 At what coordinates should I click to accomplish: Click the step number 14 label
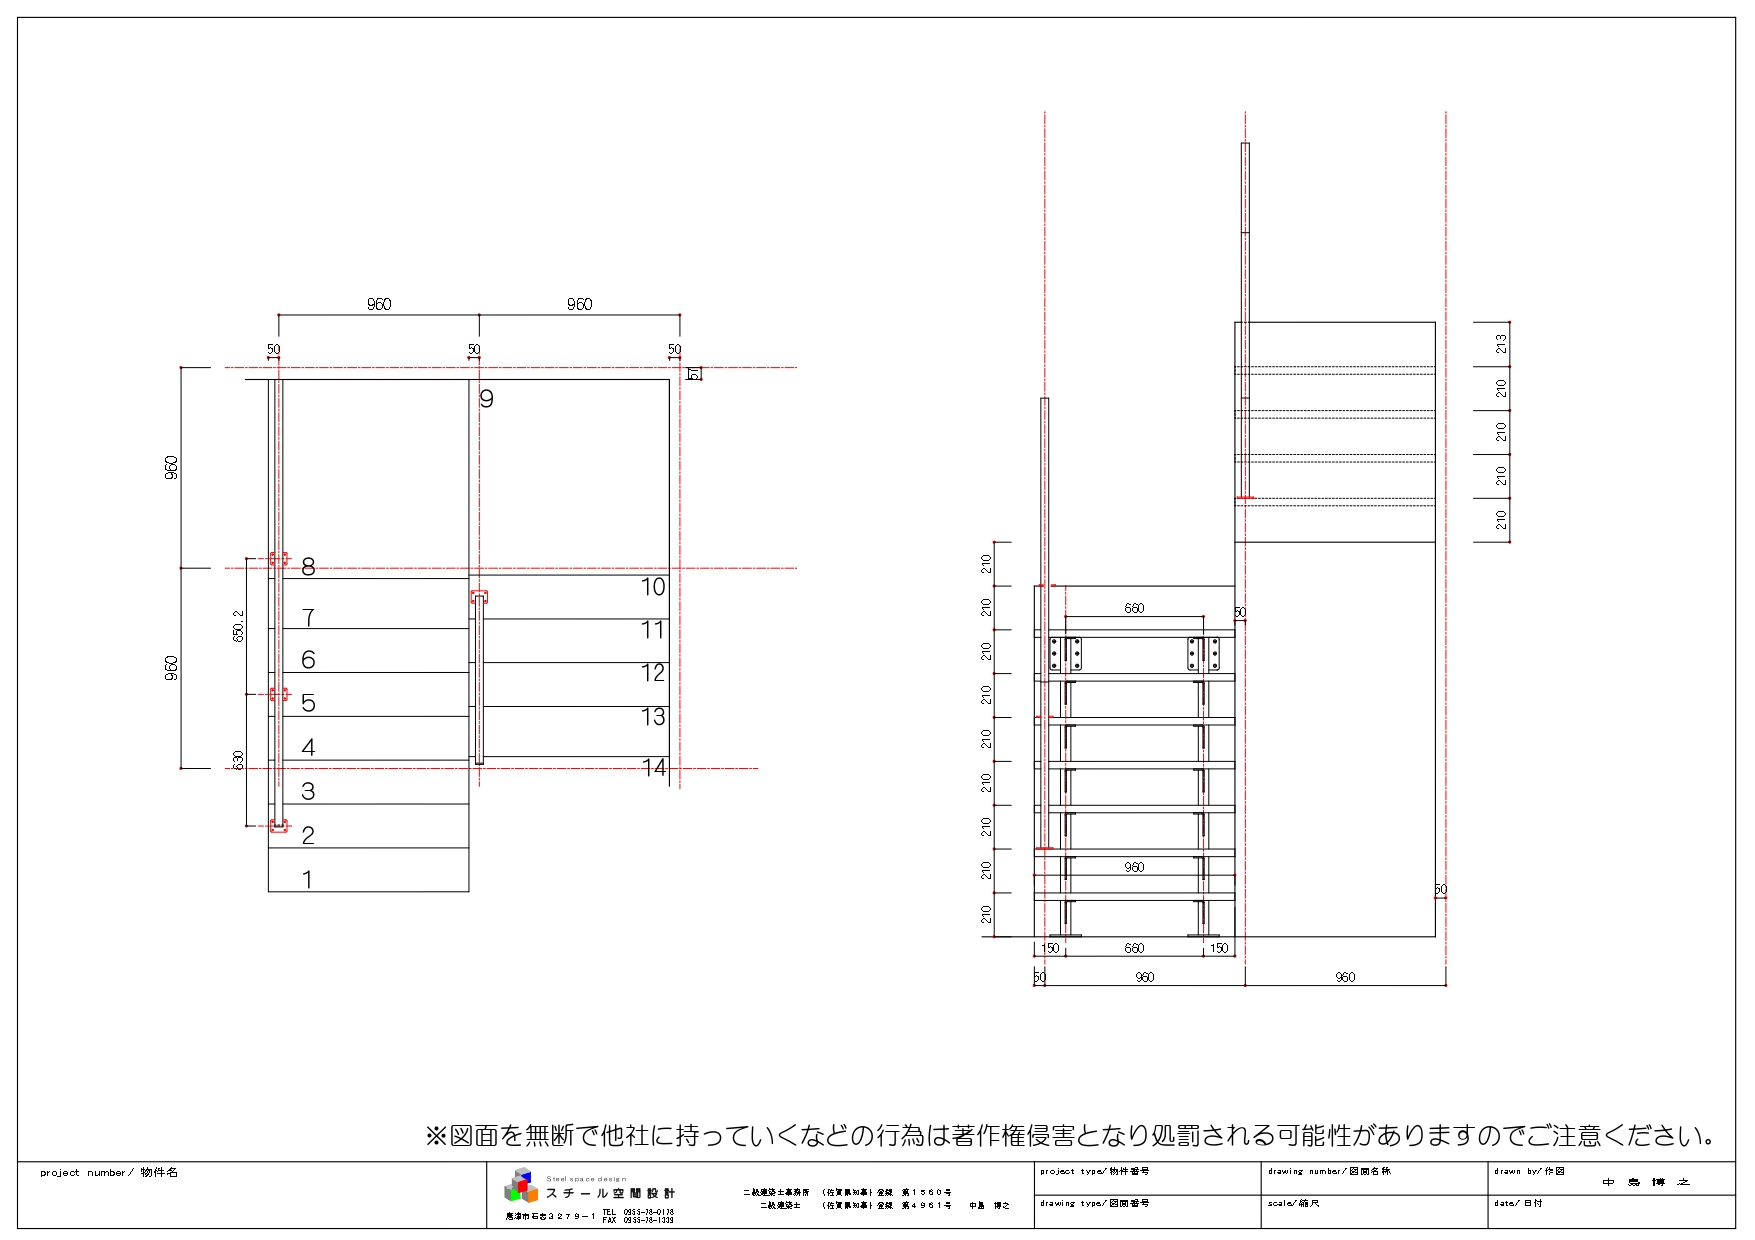pyautogui.click(x=653, y=767)
